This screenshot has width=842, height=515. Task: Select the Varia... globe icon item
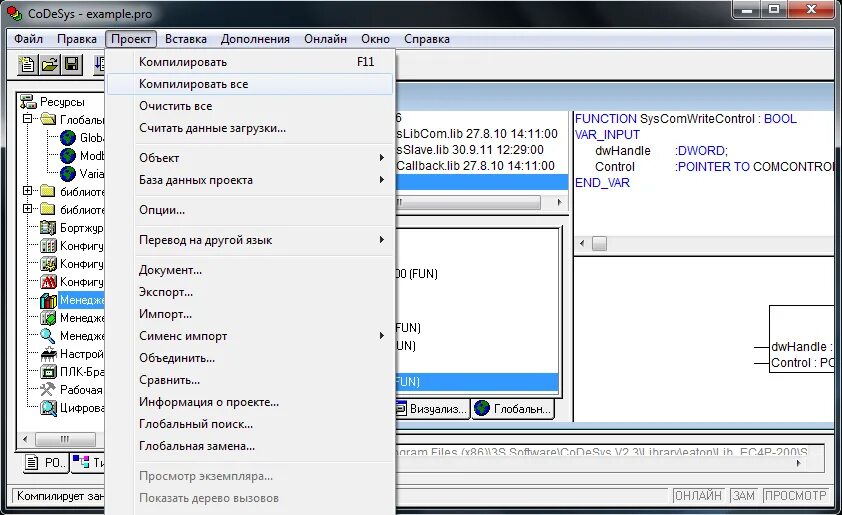point(68,173)
